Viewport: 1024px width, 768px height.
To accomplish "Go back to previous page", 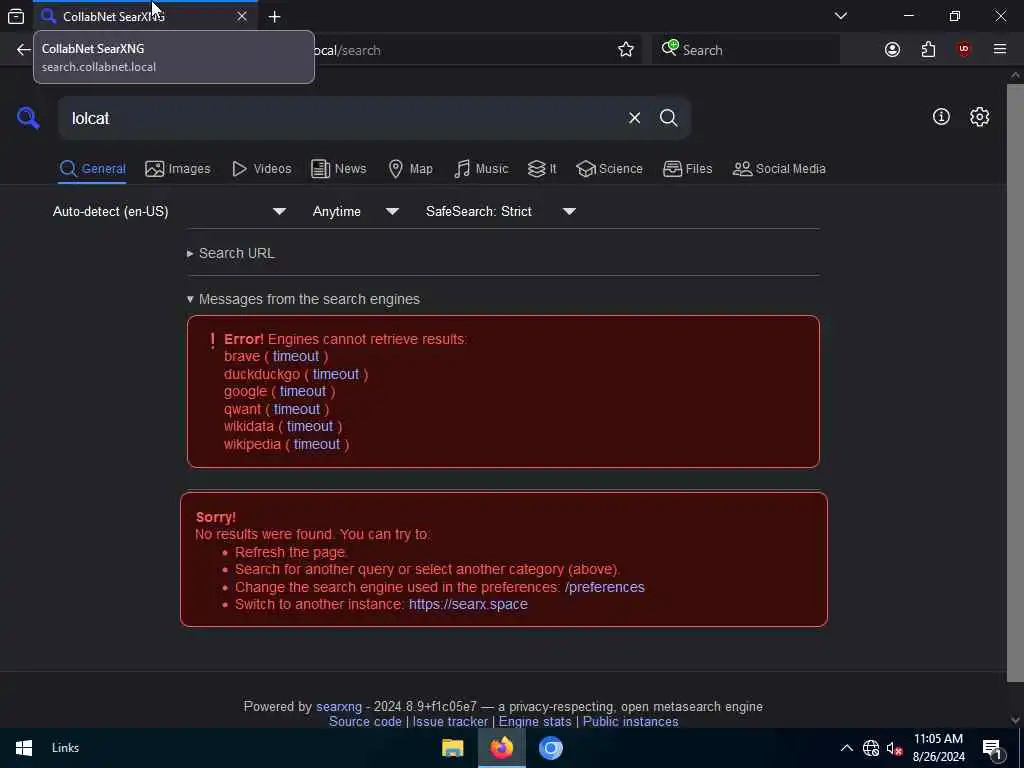I will click(24, 50).
